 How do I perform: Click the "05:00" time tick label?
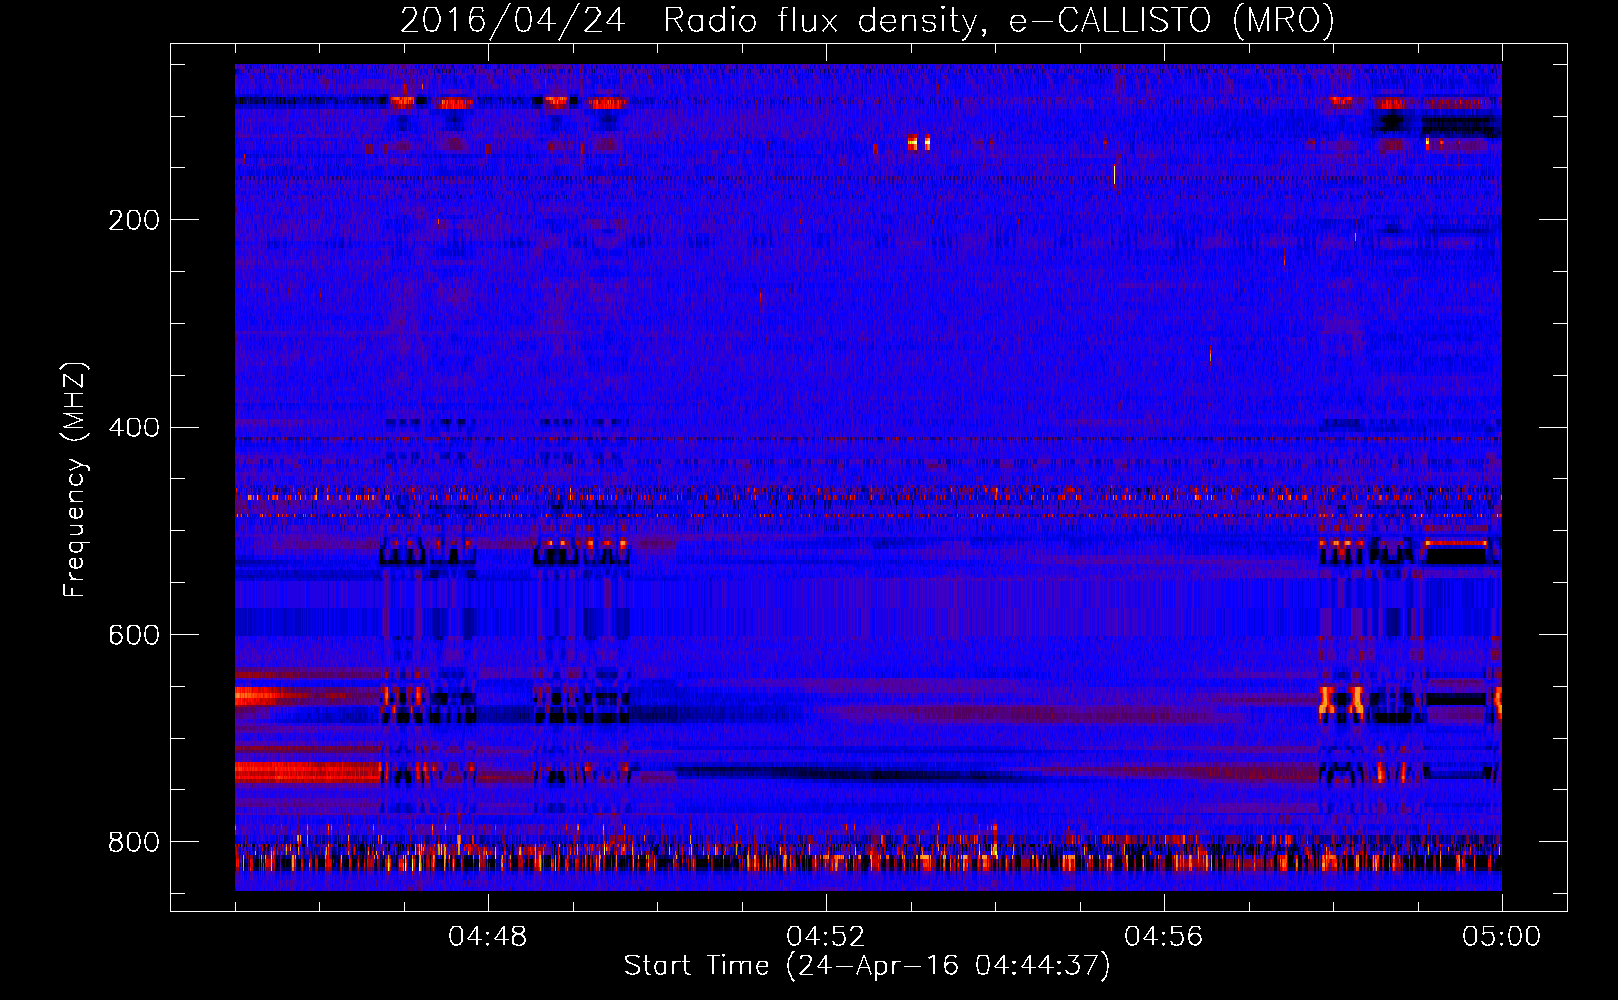(x=1502, y=937)
